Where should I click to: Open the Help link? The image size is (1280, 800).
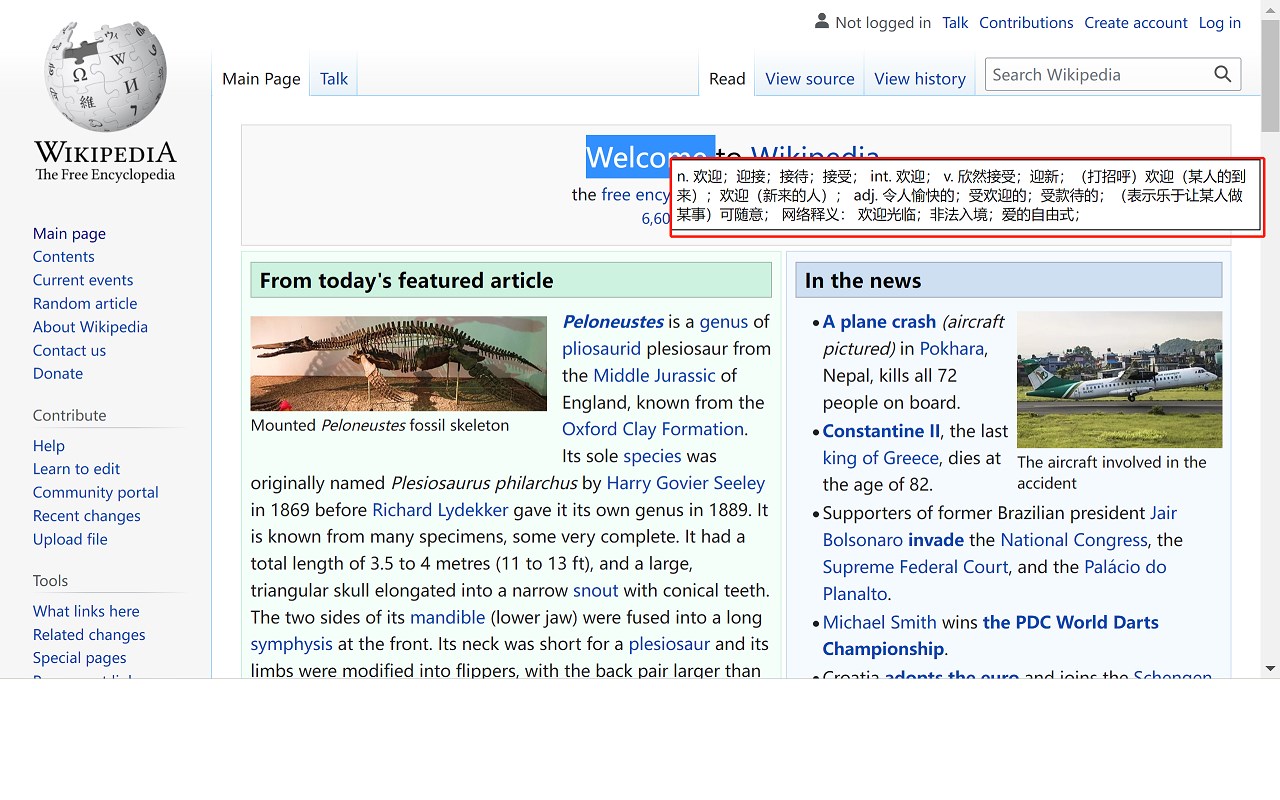click(x=48, y=445)
